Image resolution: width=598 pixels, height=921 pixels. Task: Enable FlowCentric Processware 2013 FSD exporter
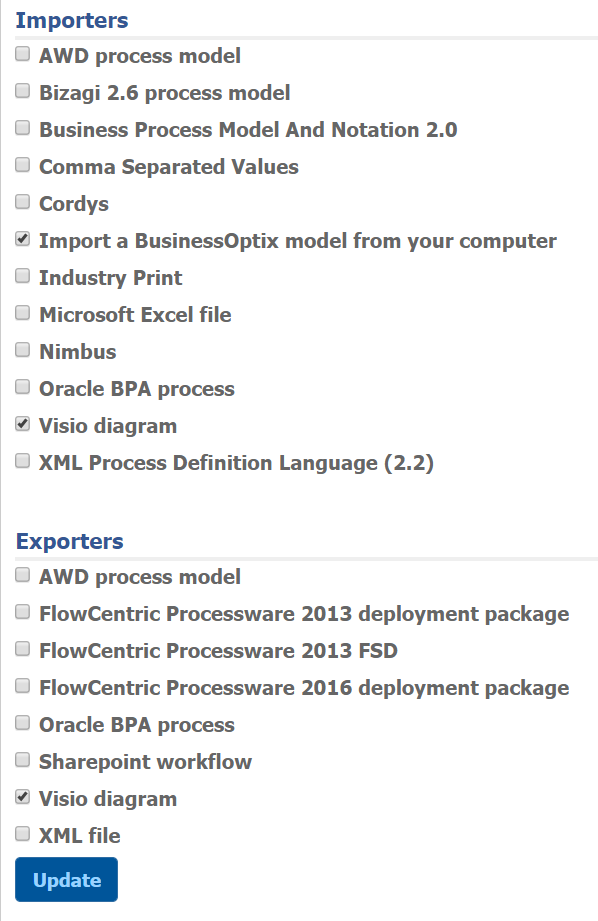coord(22,649)
